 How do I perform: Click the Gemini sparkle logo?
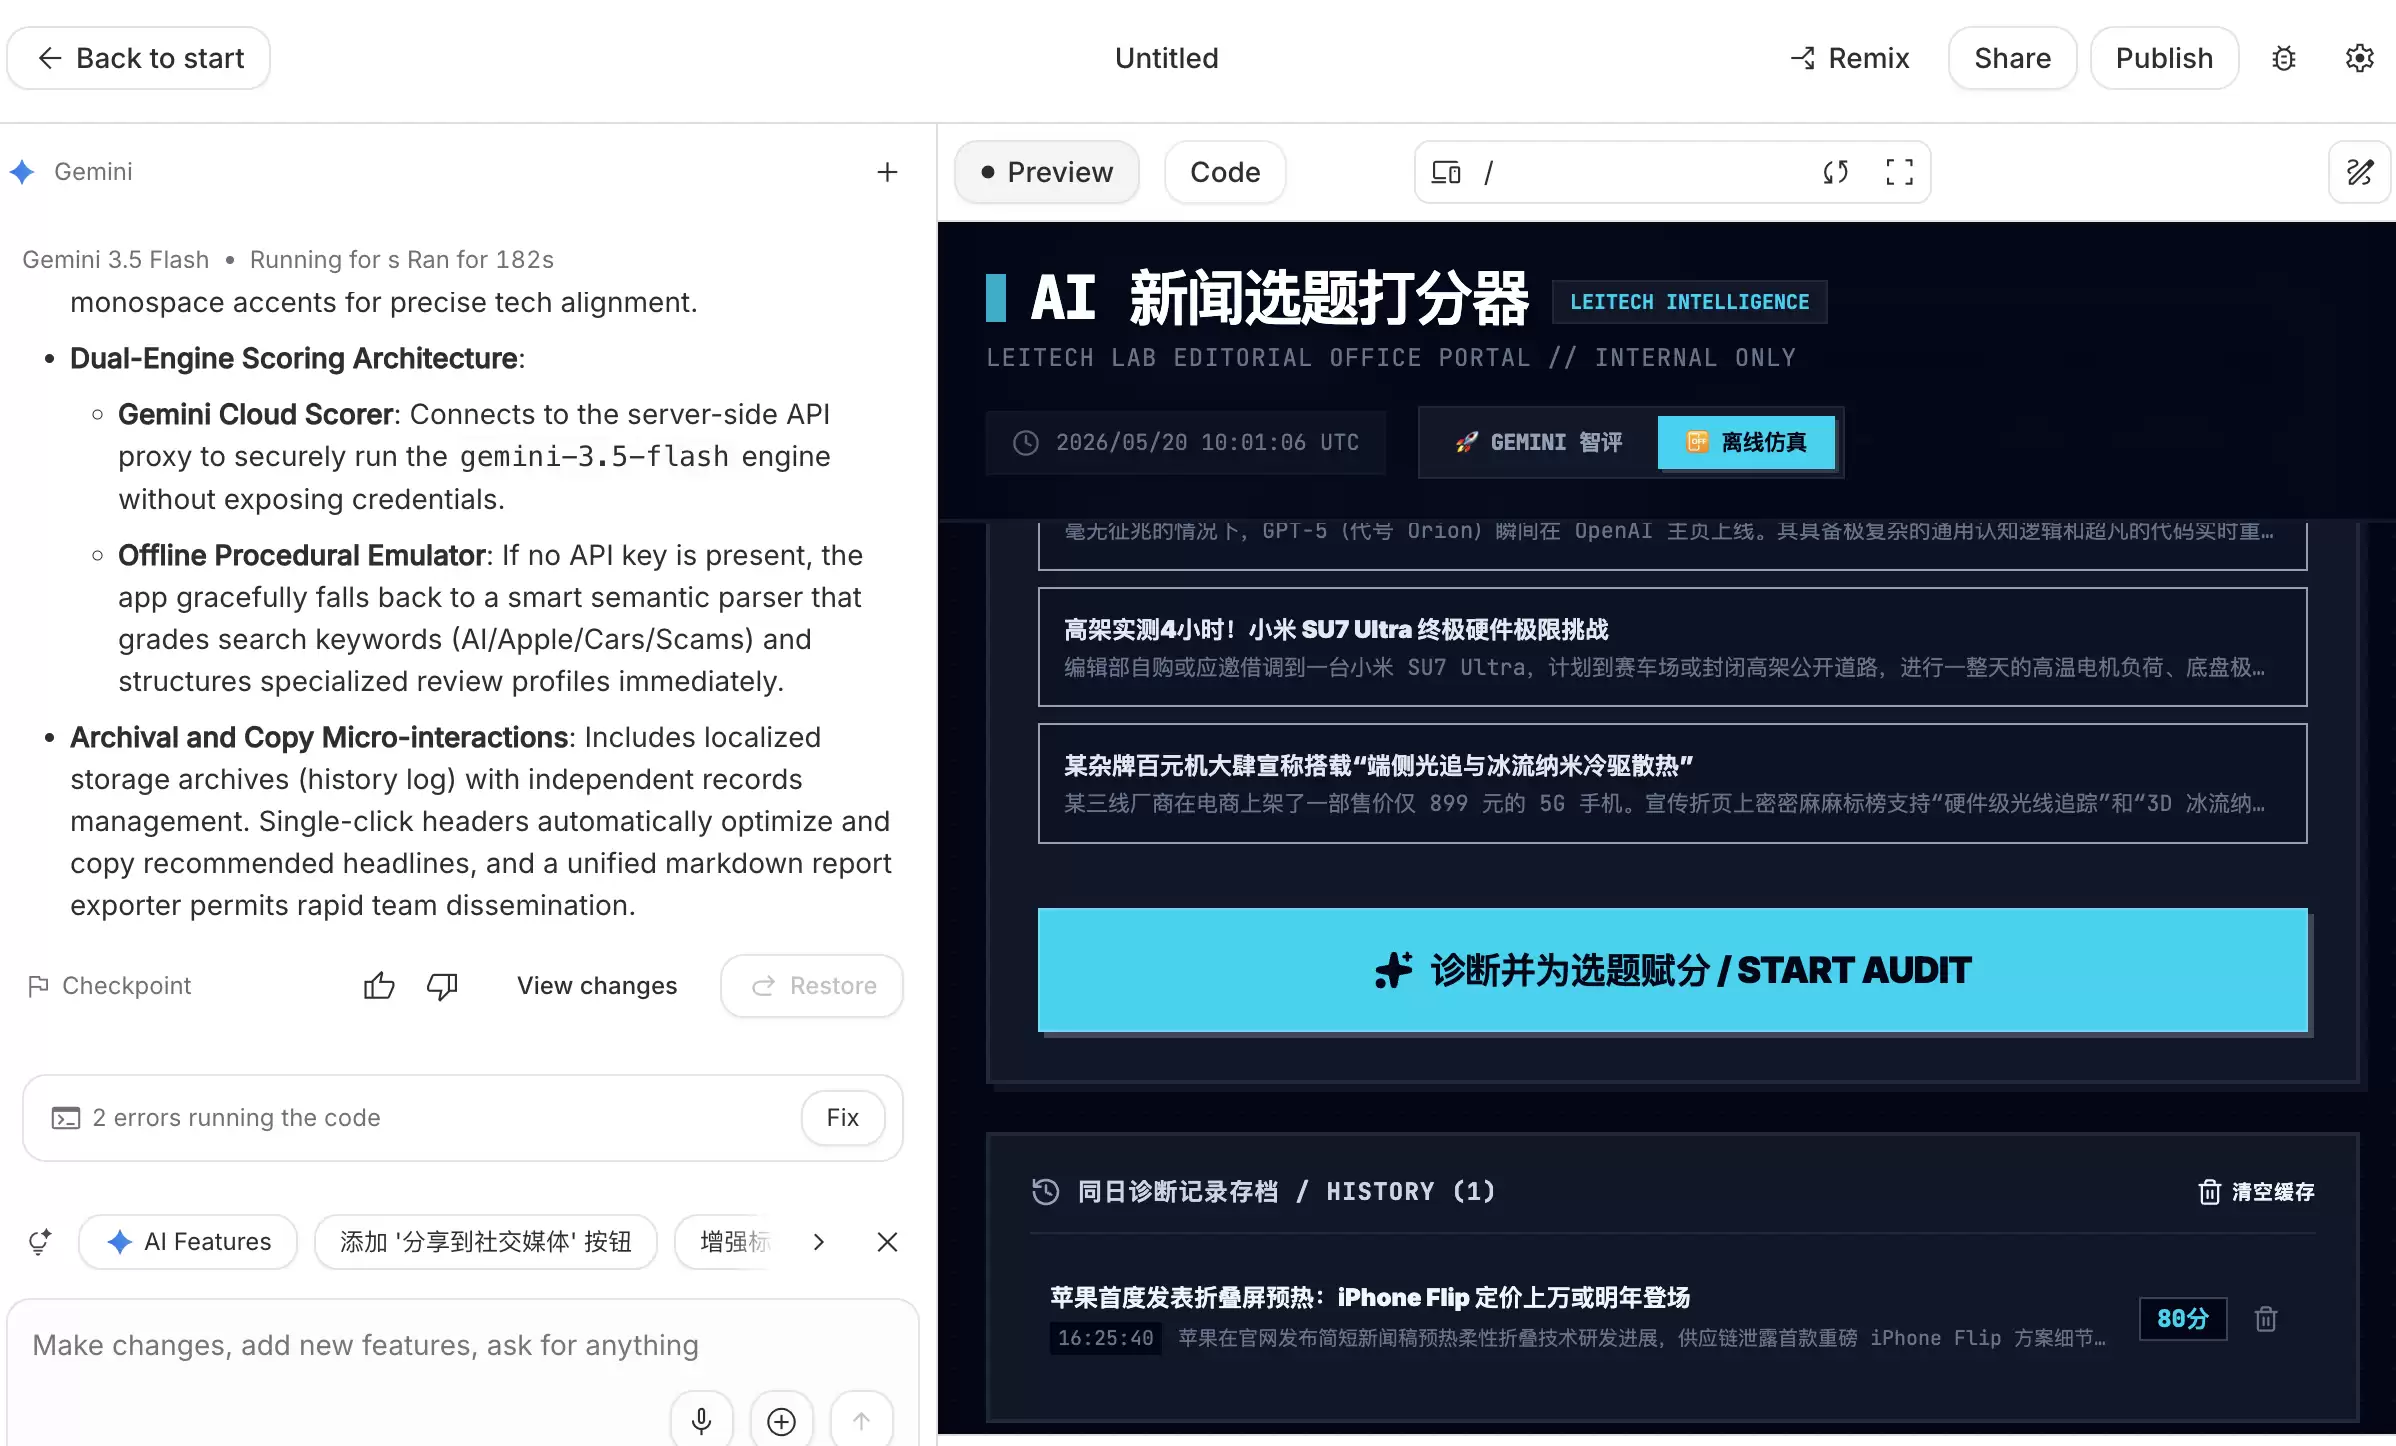click(22, 172)
